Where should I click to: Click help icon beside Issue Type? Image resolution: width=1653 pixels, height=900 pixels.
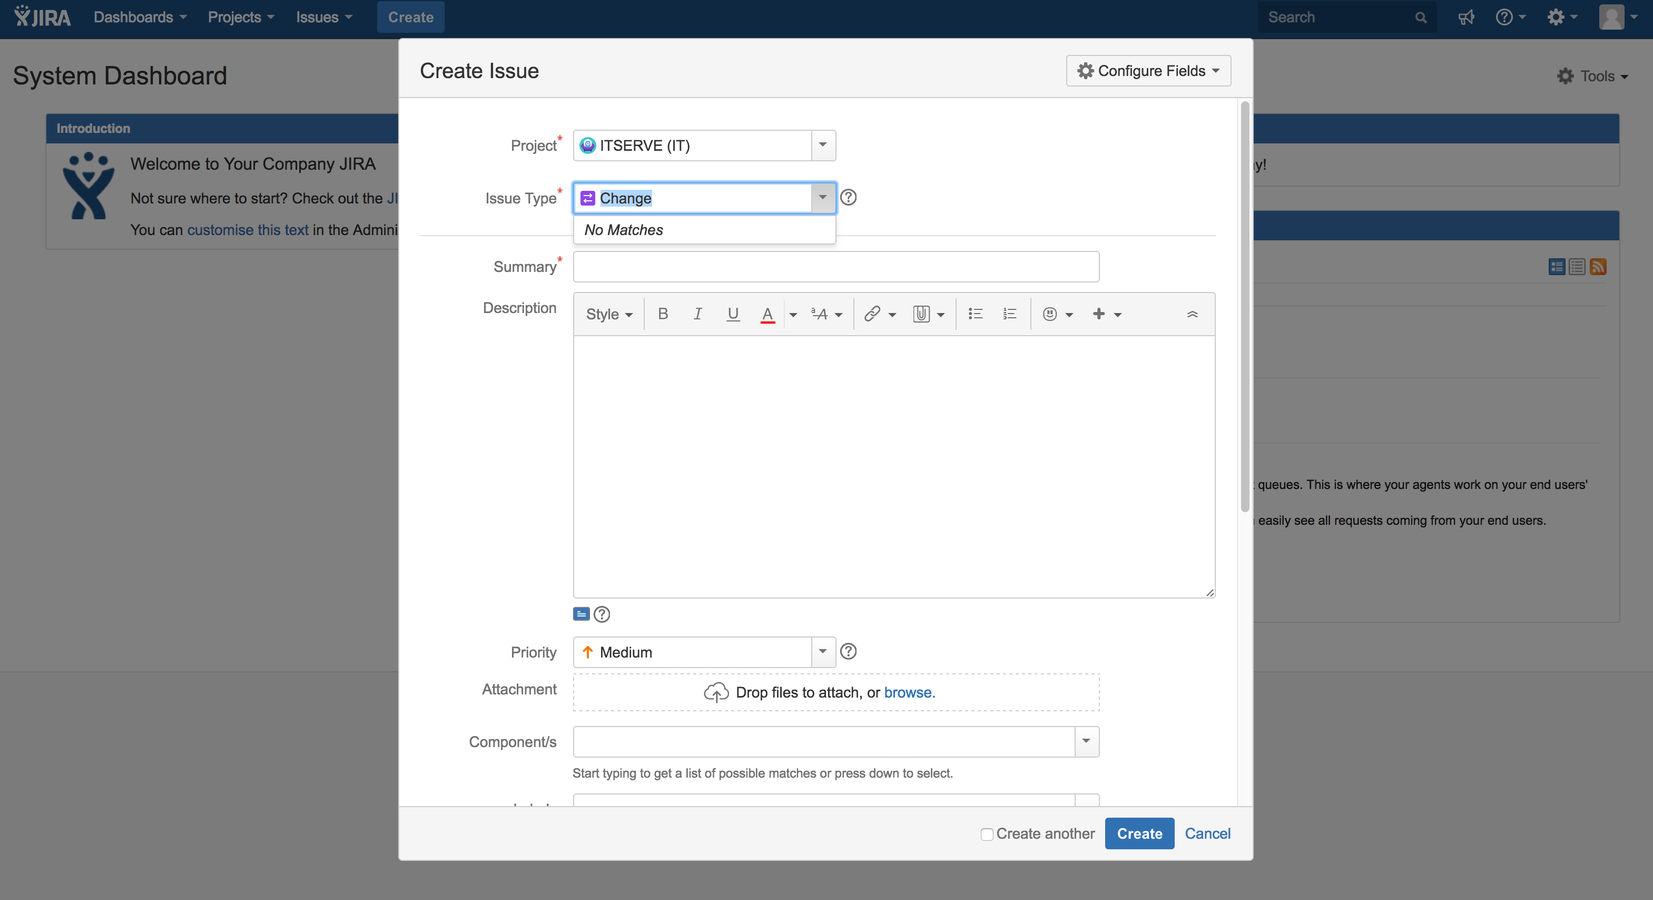click(x=848, y=198)
